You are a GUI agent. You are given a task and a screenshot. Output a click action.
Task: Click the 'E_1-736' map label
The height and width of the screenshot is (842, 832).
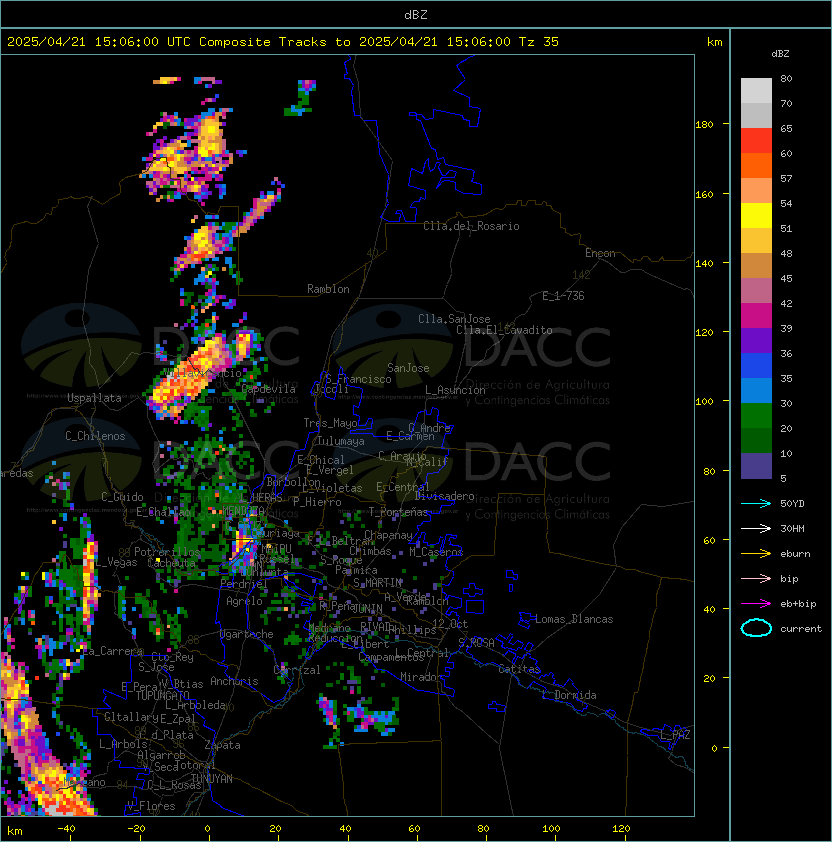[563, 296]
